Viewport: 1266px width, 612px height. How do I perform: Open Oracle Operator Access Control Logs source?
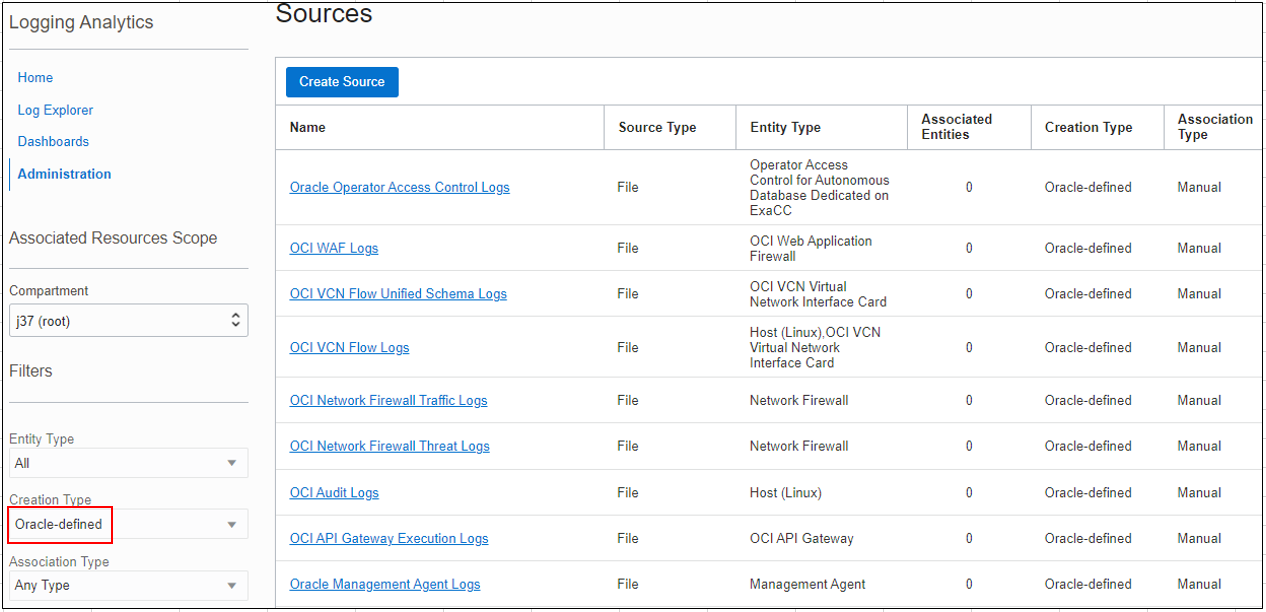(x=400, y=187)
